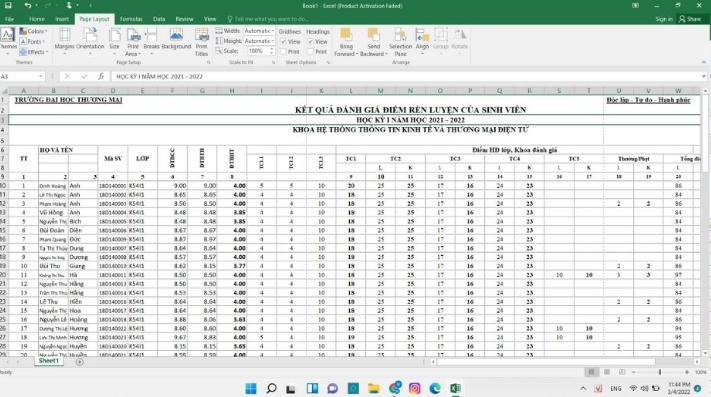Select cell with KẾT QUẢ ĐÁNH GIÁ title
711x397 pixels.
[410, 110]
